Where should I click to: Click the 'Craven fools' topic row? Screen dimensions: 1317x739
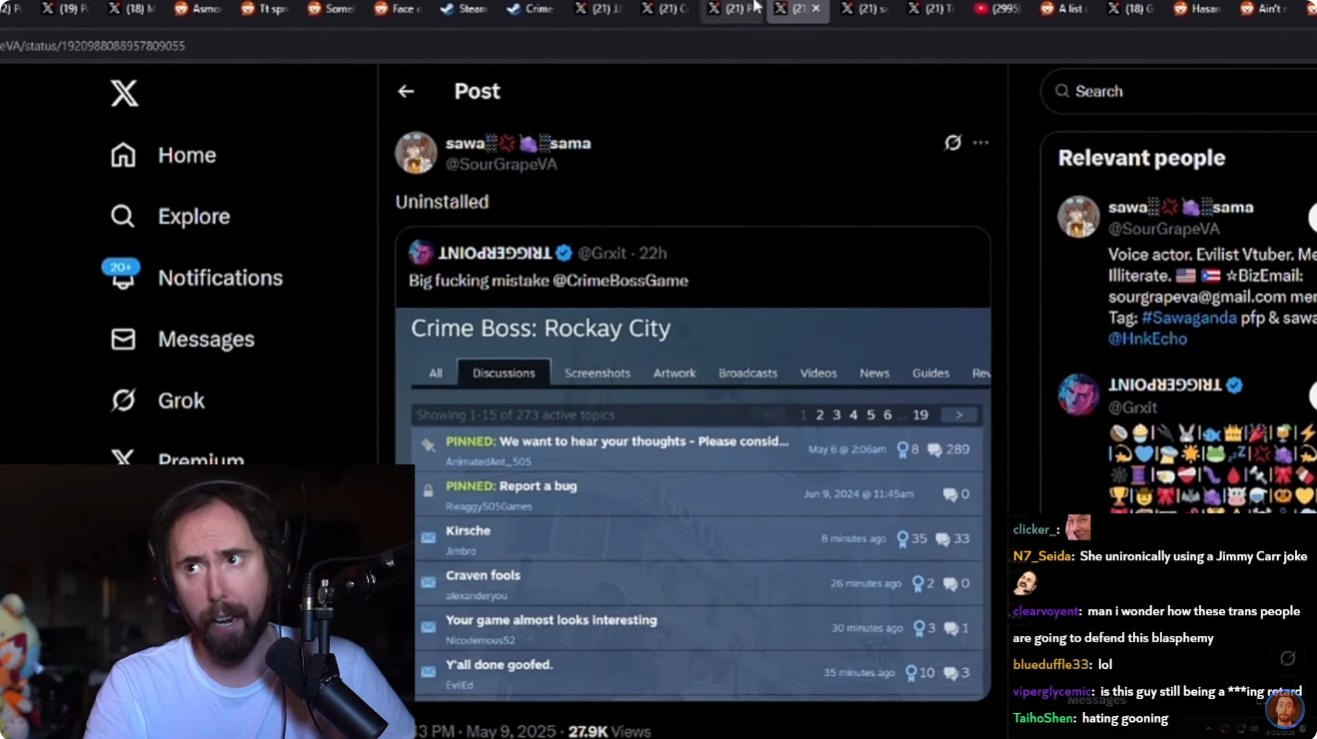click(697, 582)
